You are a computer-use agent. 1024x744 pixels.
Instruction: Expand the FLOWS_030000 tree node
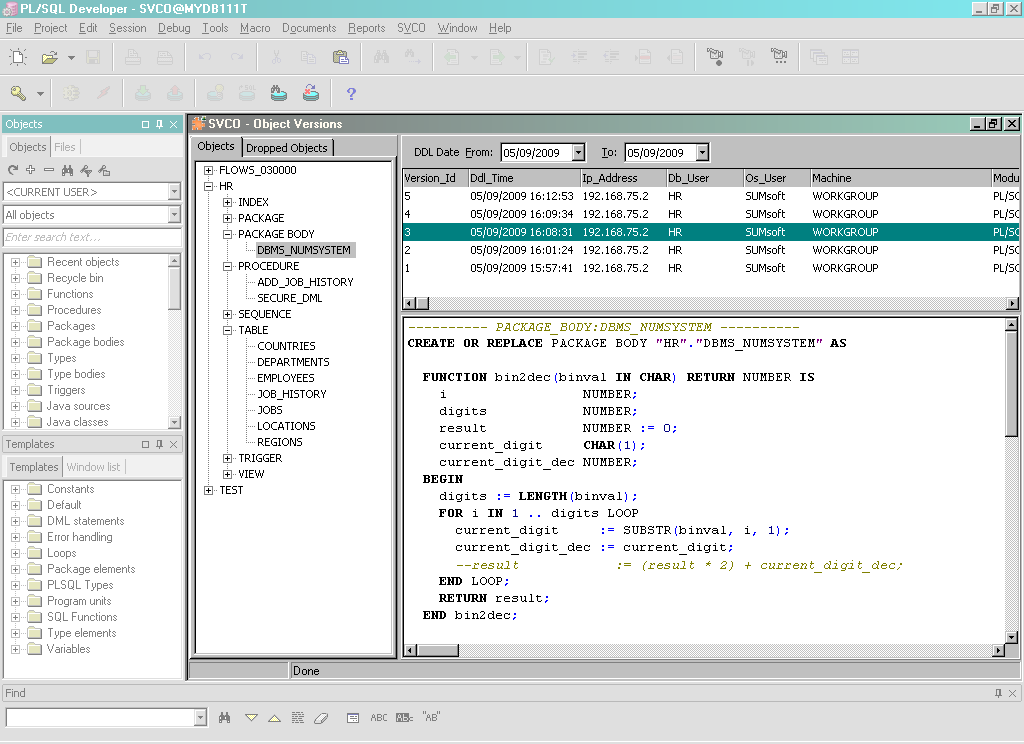pyautogui.click(x=209, y=170)
